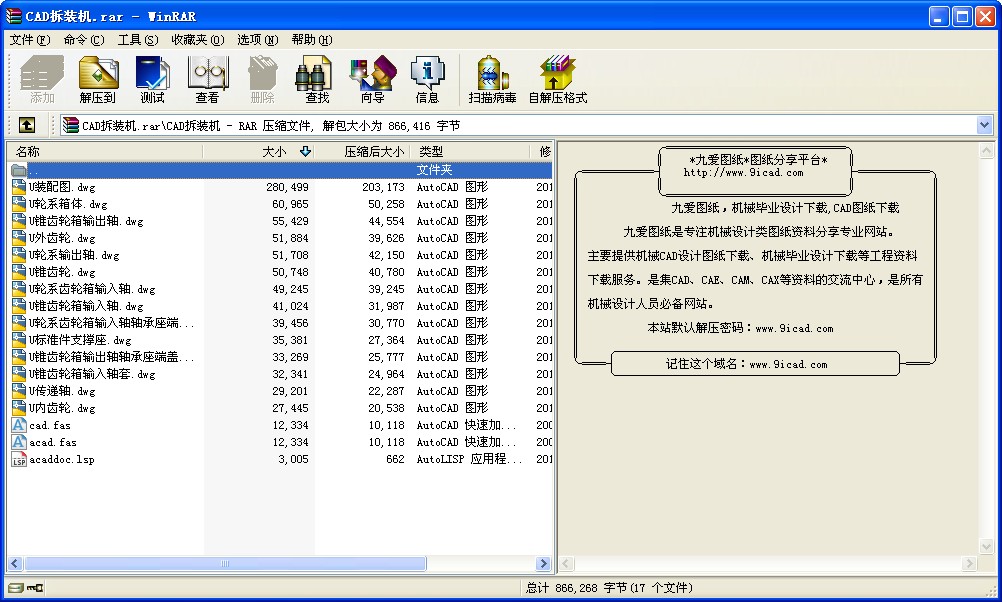This screenshot has height=602, width=1002.
Task: Click 自解压格式 (SFX) toolbar icon
Action: [557, 79]
